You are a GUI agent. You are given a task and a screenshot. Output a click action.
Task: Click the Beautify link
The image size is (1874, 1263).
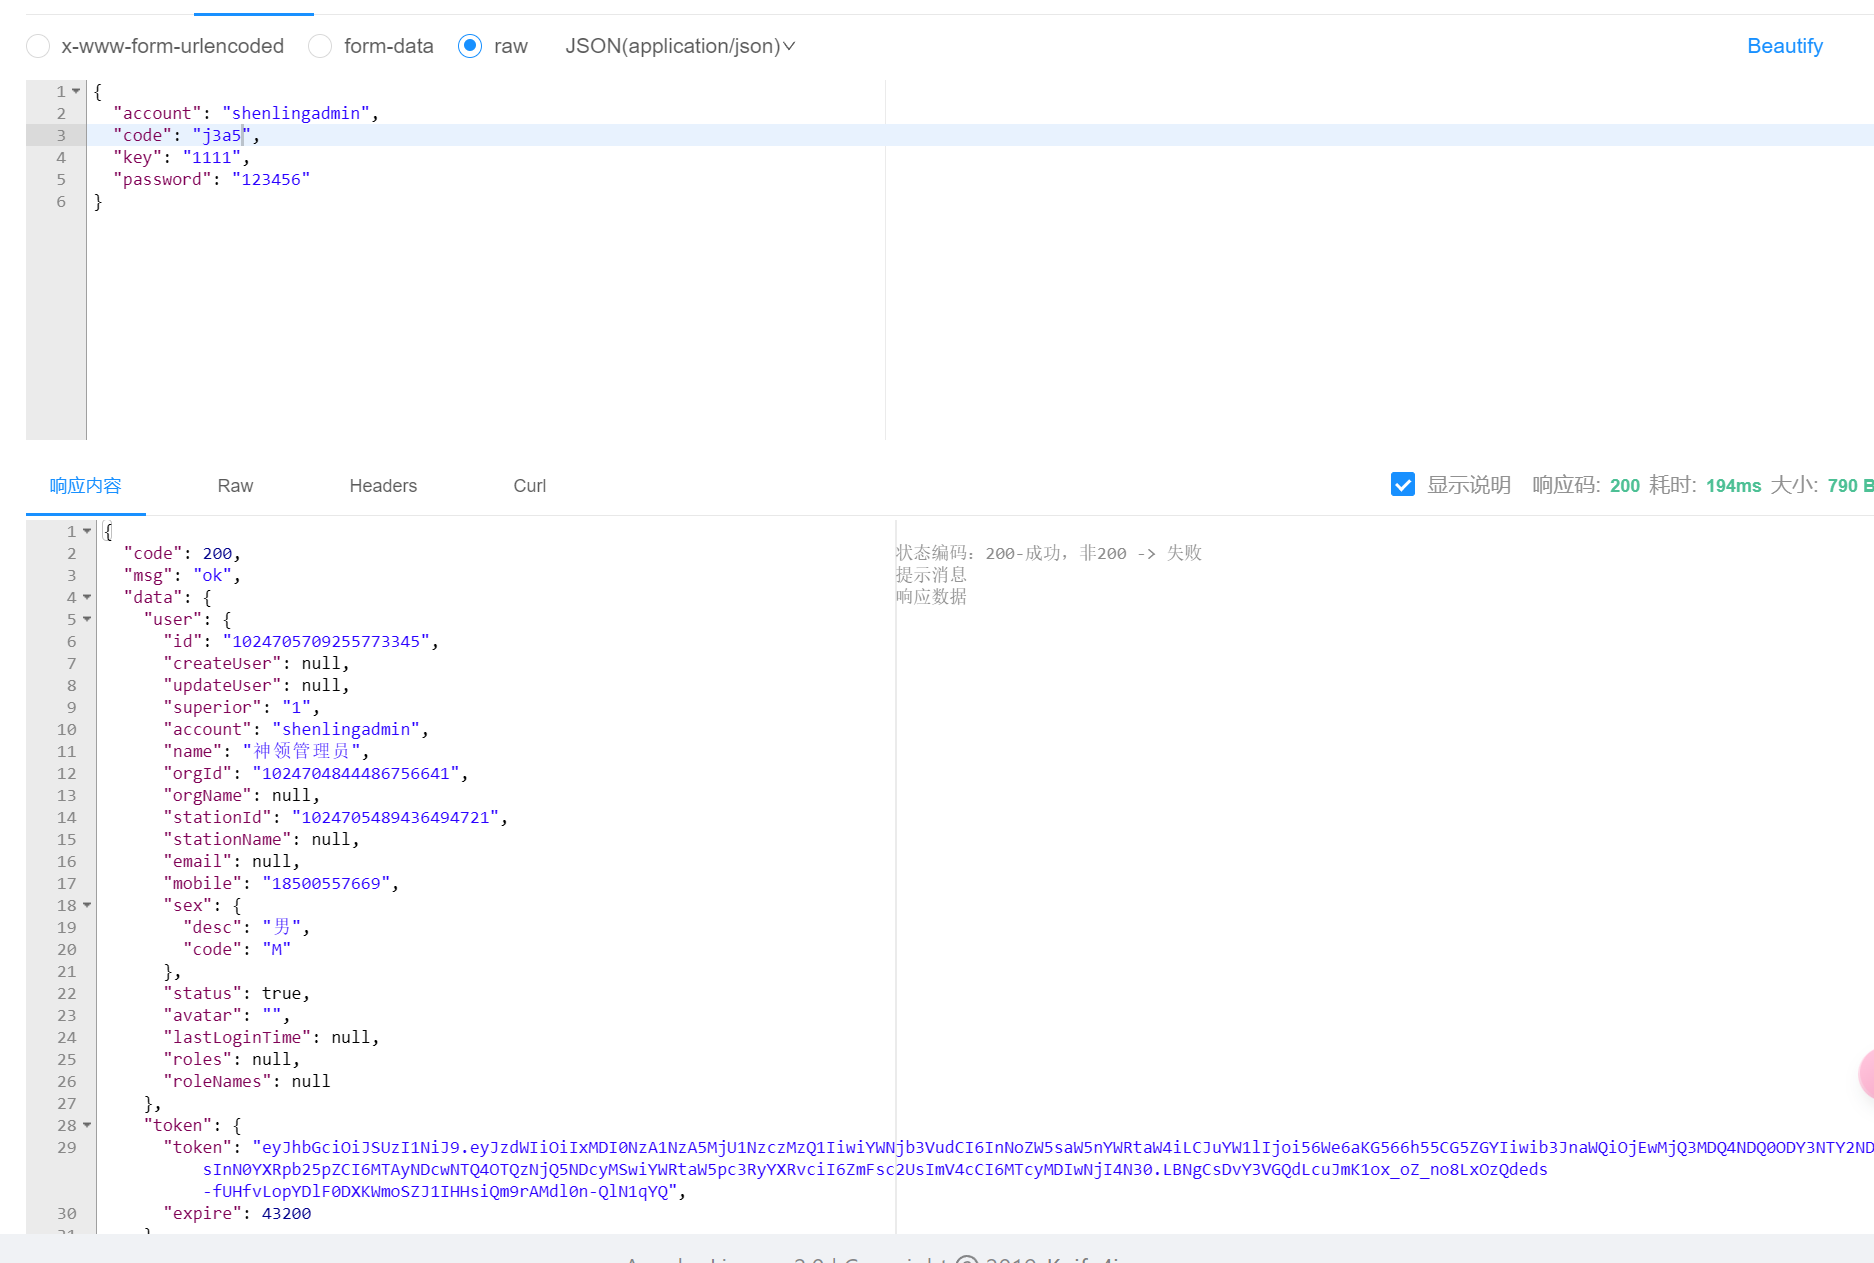[x=1784, y=46]
